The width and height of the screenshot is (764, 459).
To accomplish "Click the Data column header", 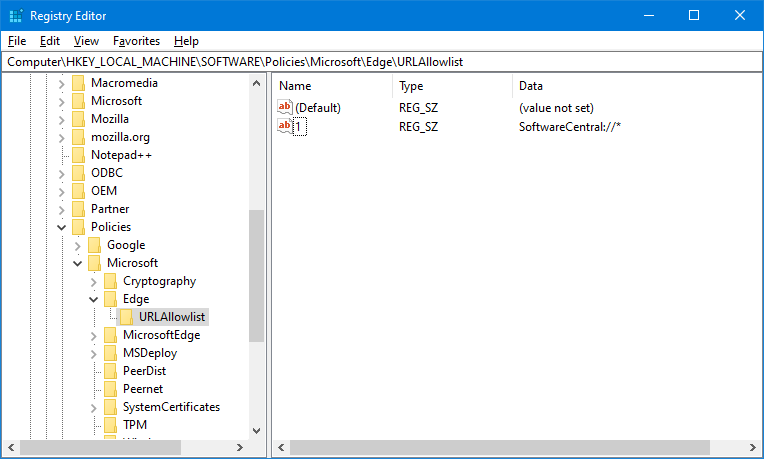I will click(x=531, y=86).
